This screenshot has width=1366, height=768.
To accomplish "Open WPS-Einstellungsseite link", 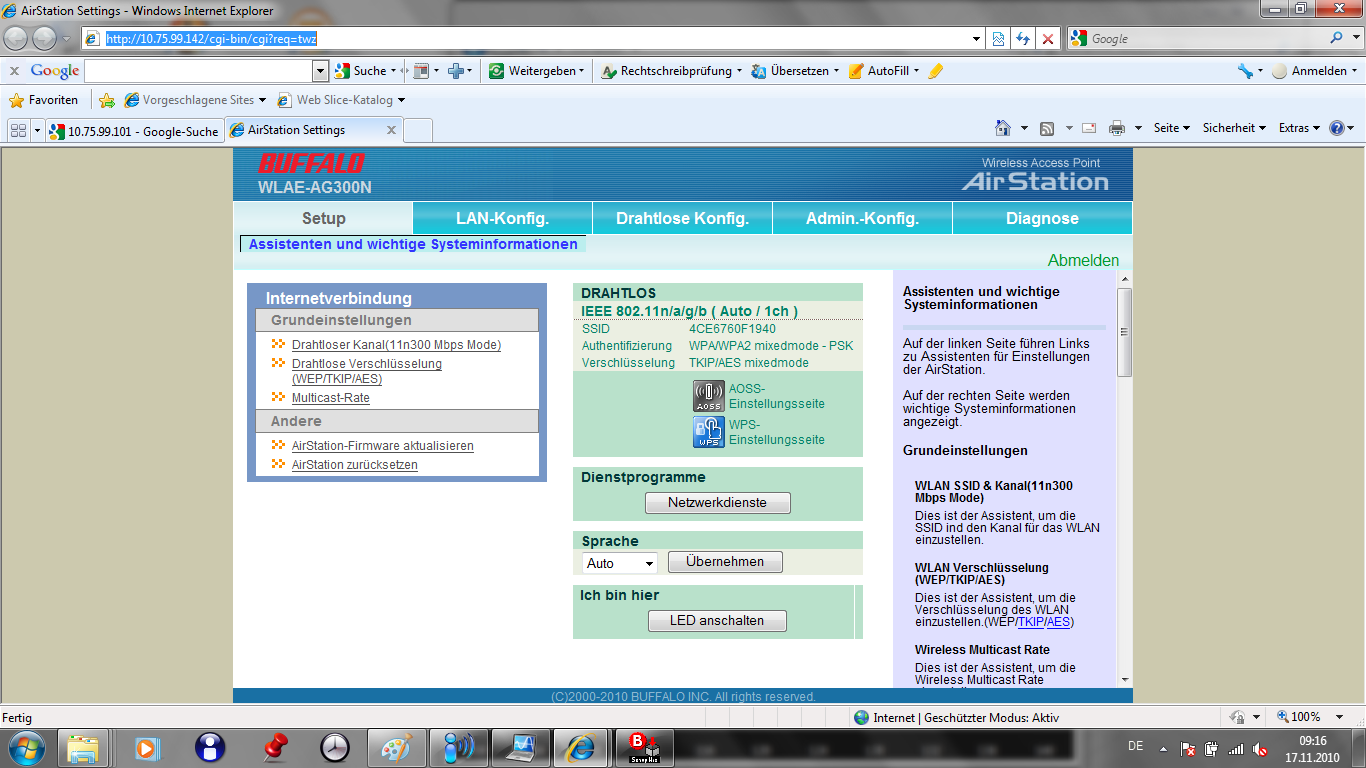I will (777, 432).
